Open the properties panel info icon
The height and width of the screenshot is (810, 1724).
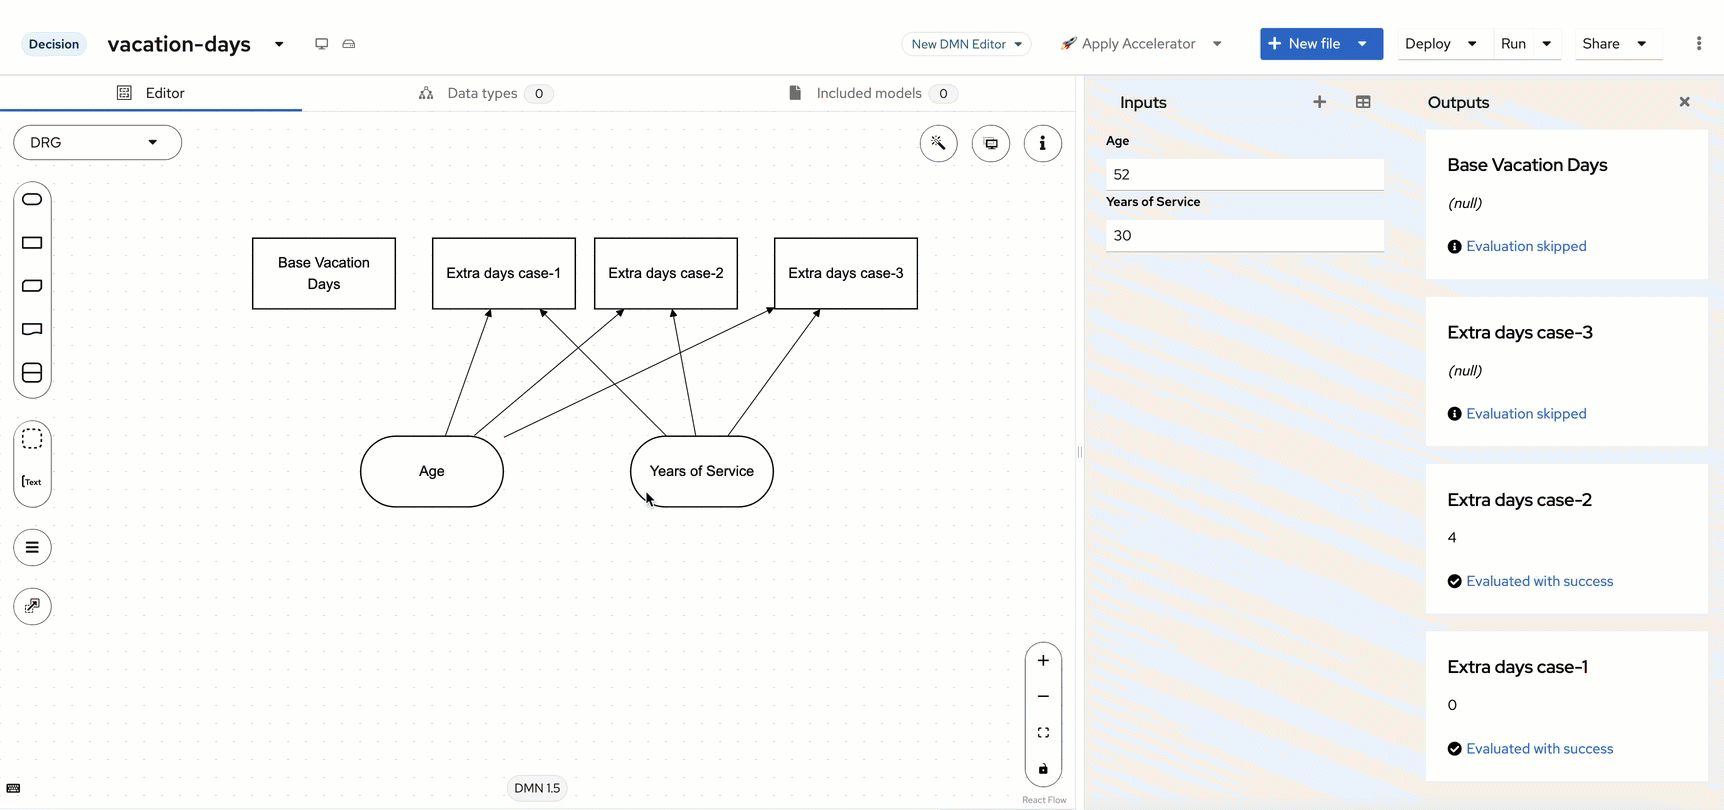tap(1042, 143)
